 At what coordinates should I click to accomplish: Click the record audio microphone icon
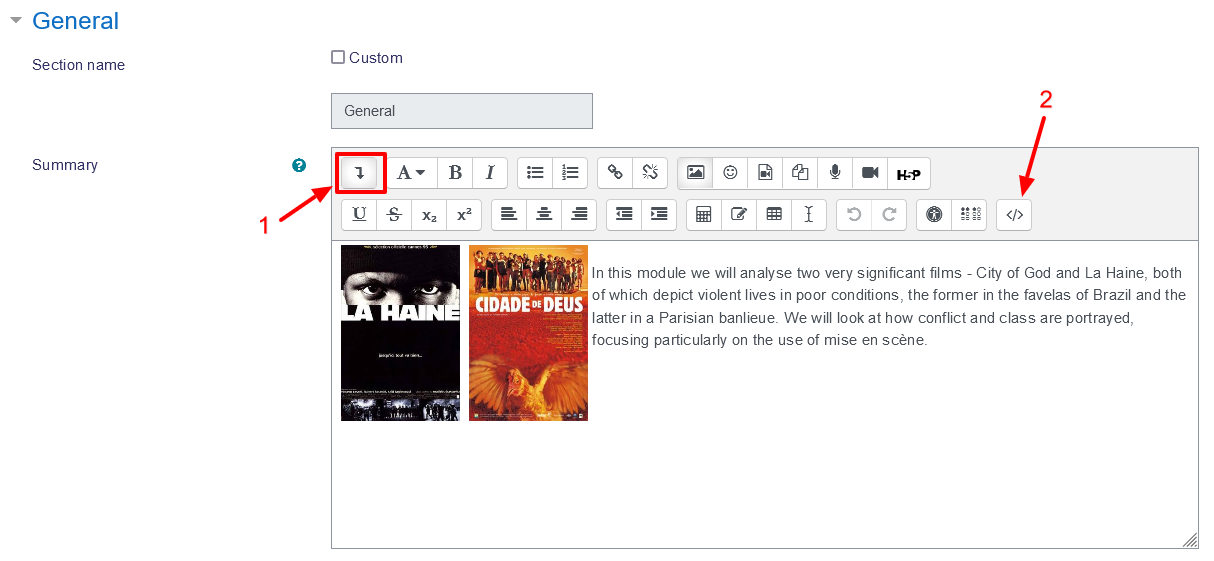(835, 173)
